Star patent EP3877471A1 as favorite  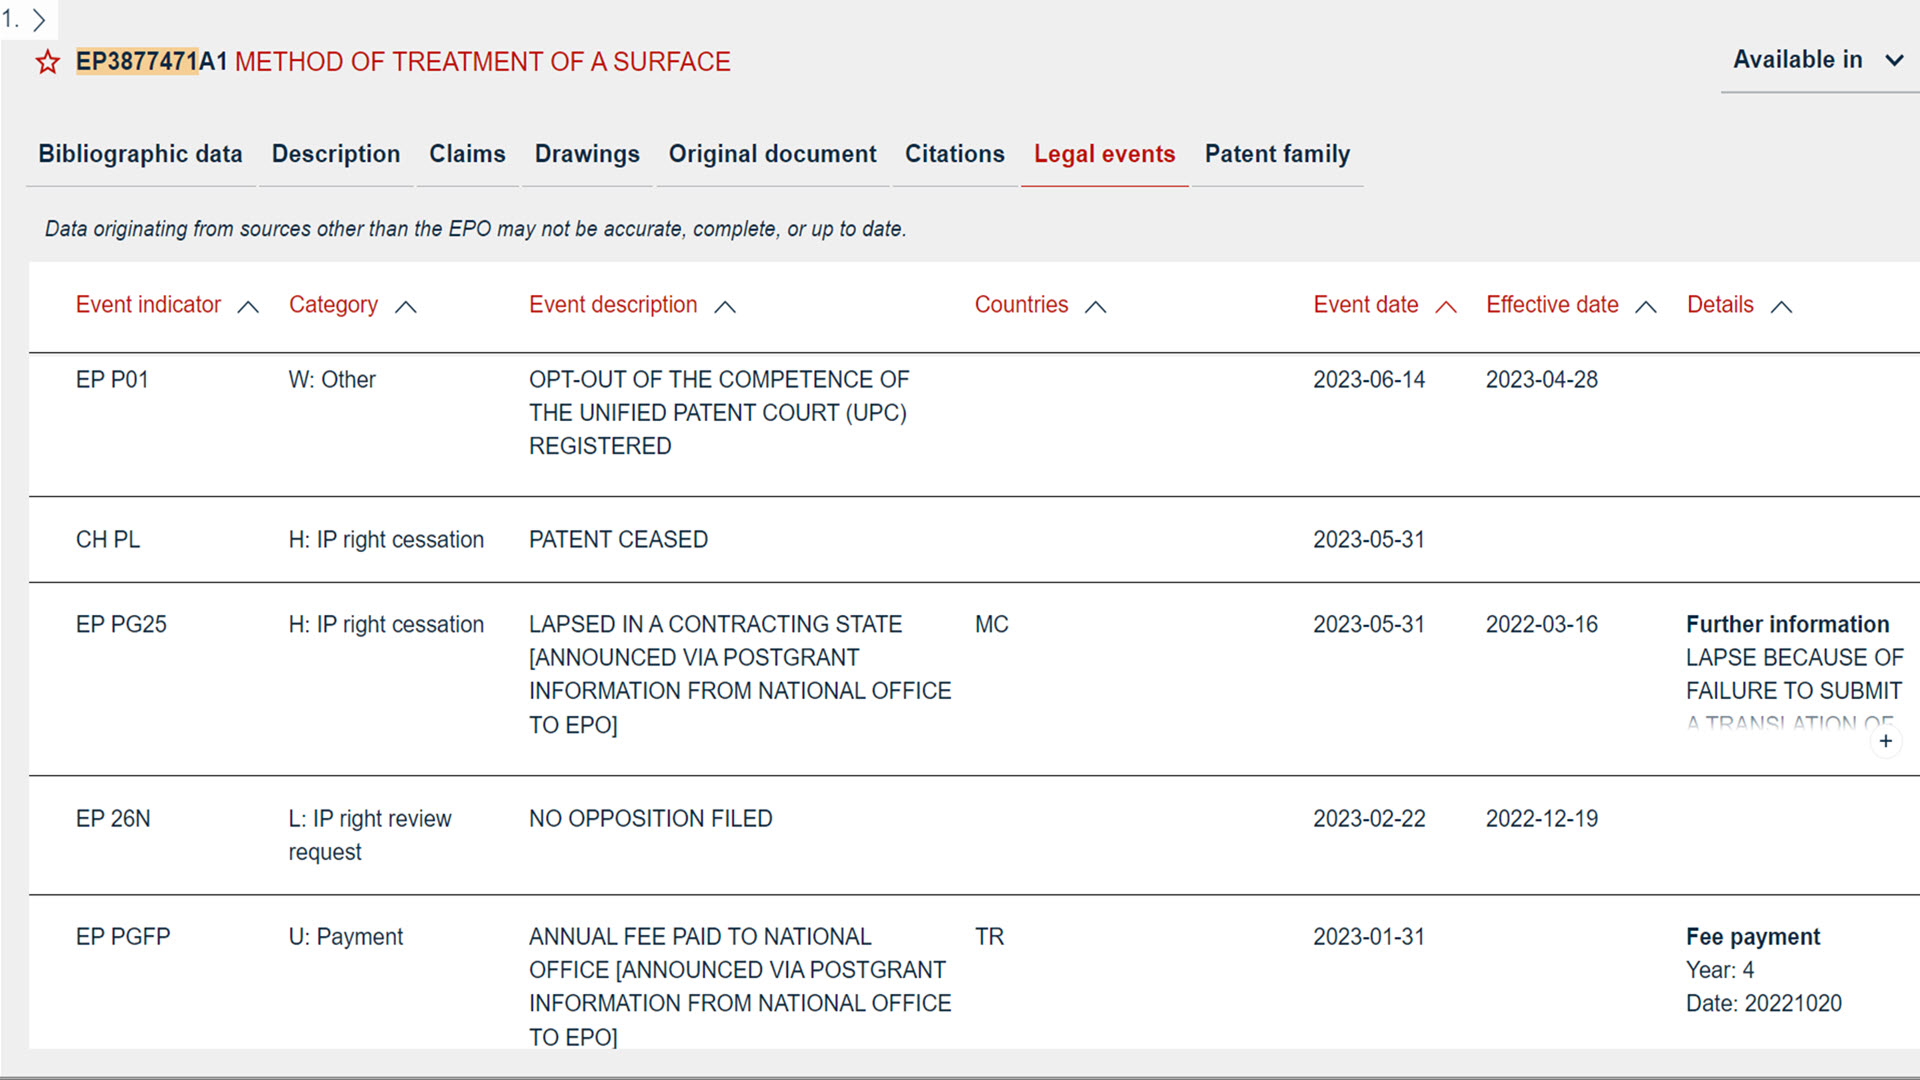pos(47,63)
